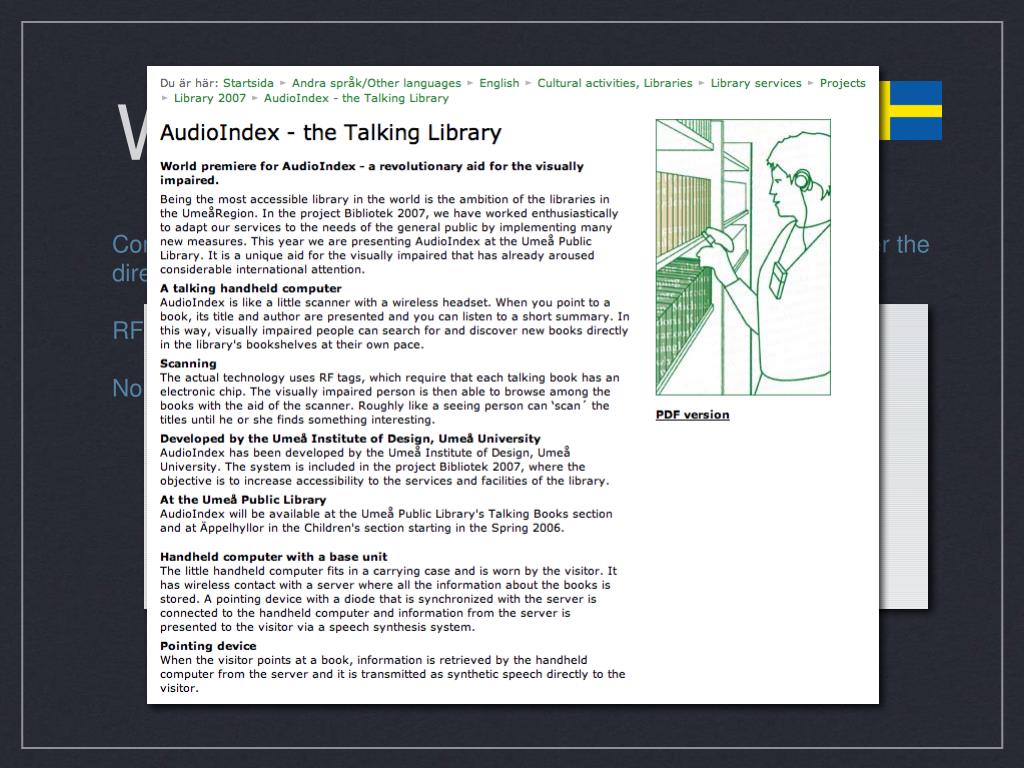Open the Startsida breadcrumb link
This screenshot has width=1024, height=768.
tap(248, 83)
